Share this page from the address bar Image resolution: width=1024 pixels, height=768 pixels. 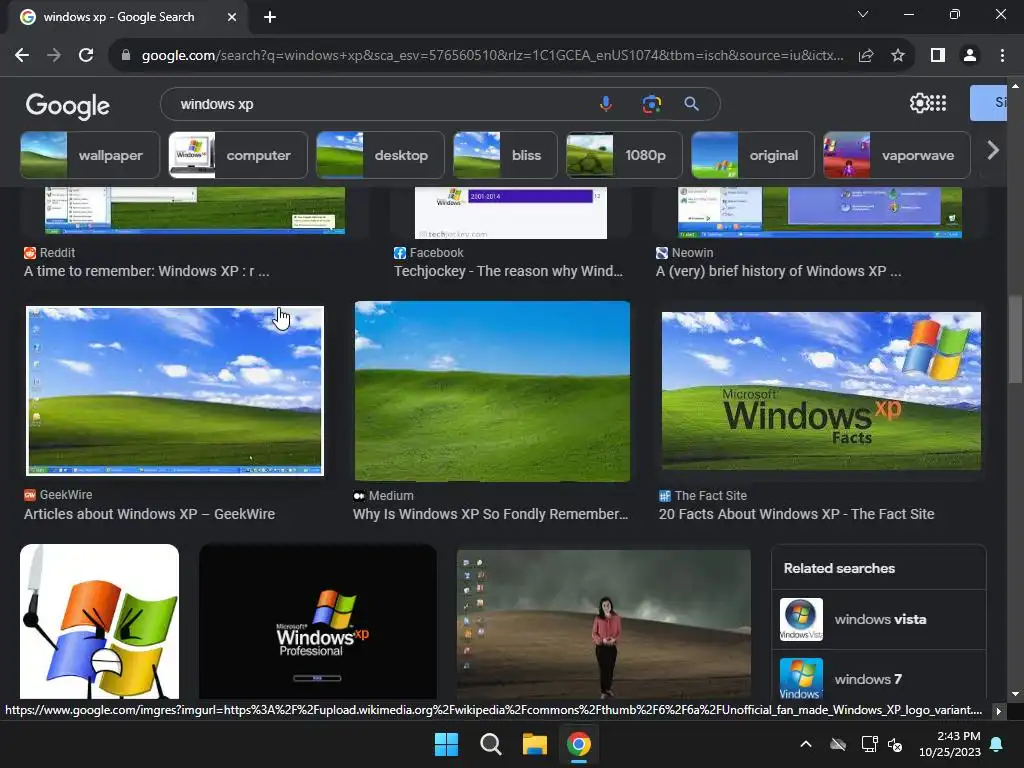point(866,56)
